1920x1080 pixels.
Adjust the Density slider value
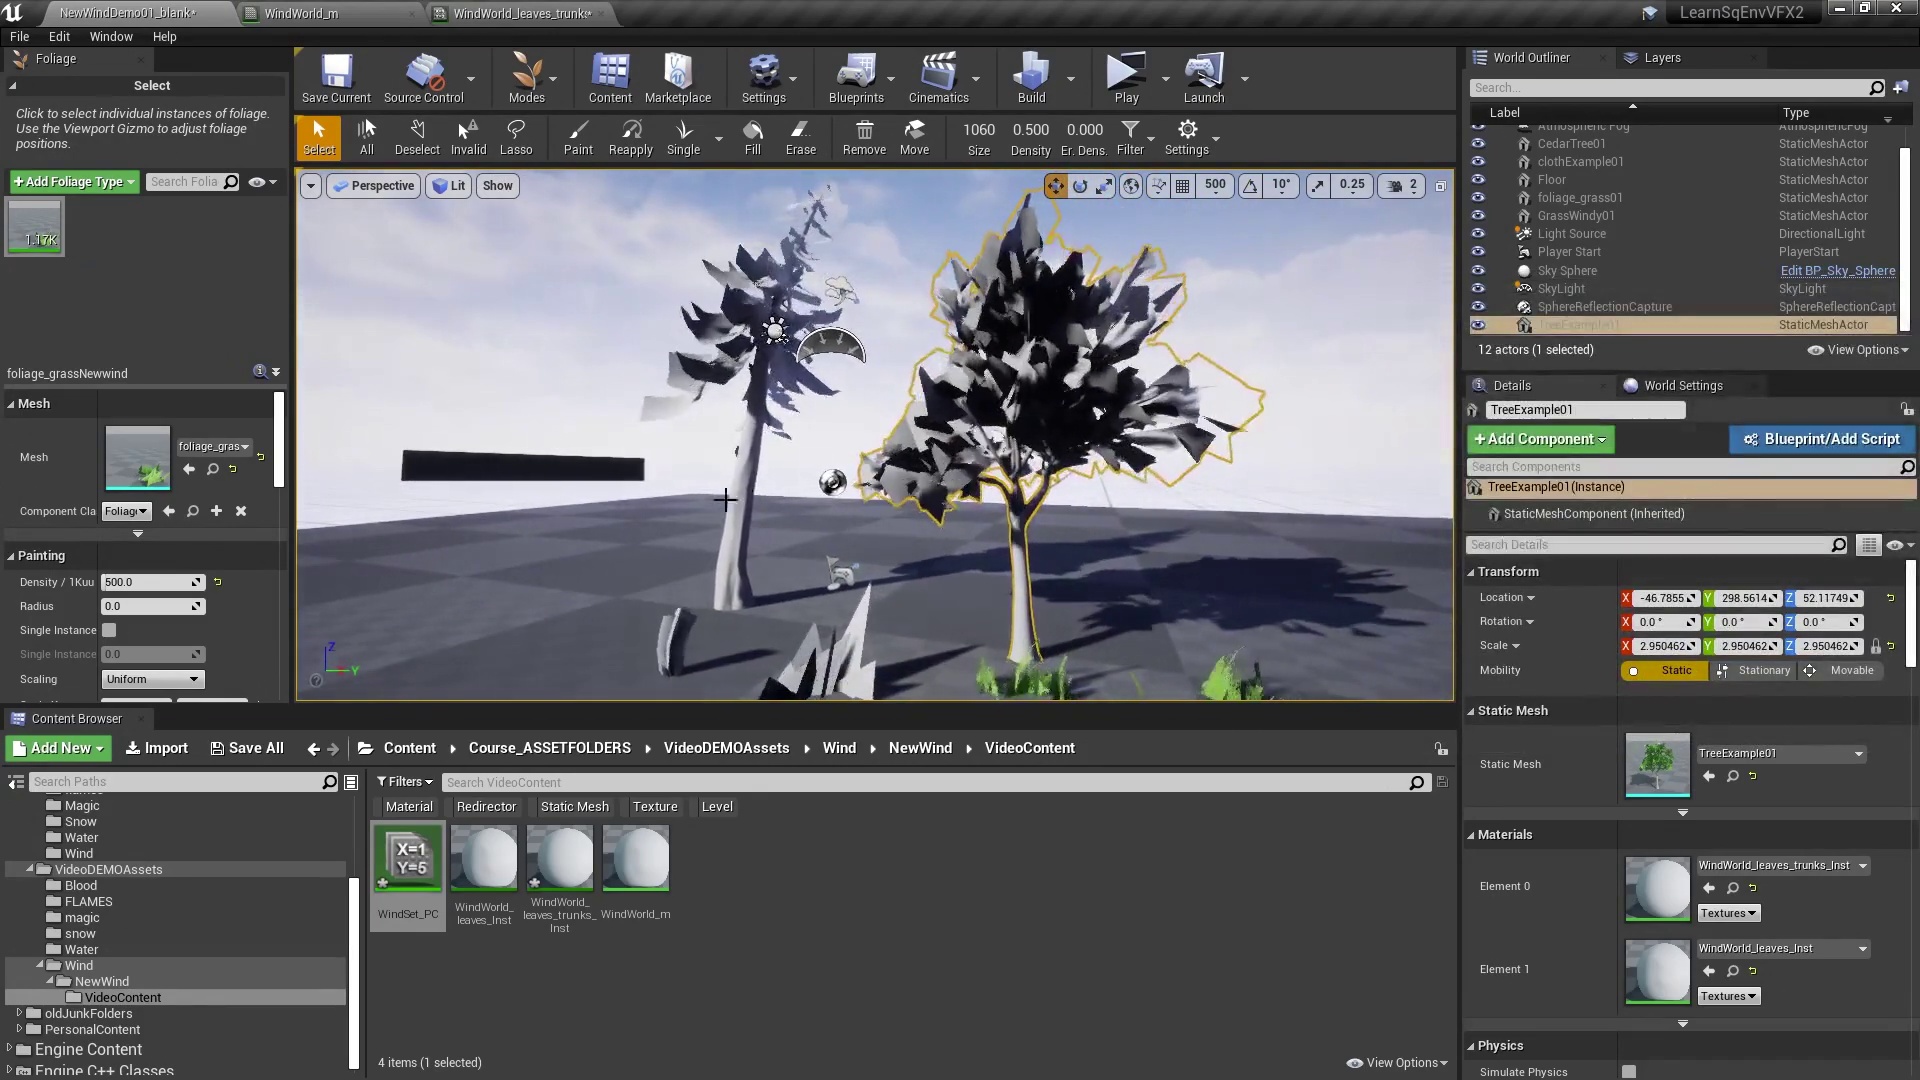tap(149, 580)
